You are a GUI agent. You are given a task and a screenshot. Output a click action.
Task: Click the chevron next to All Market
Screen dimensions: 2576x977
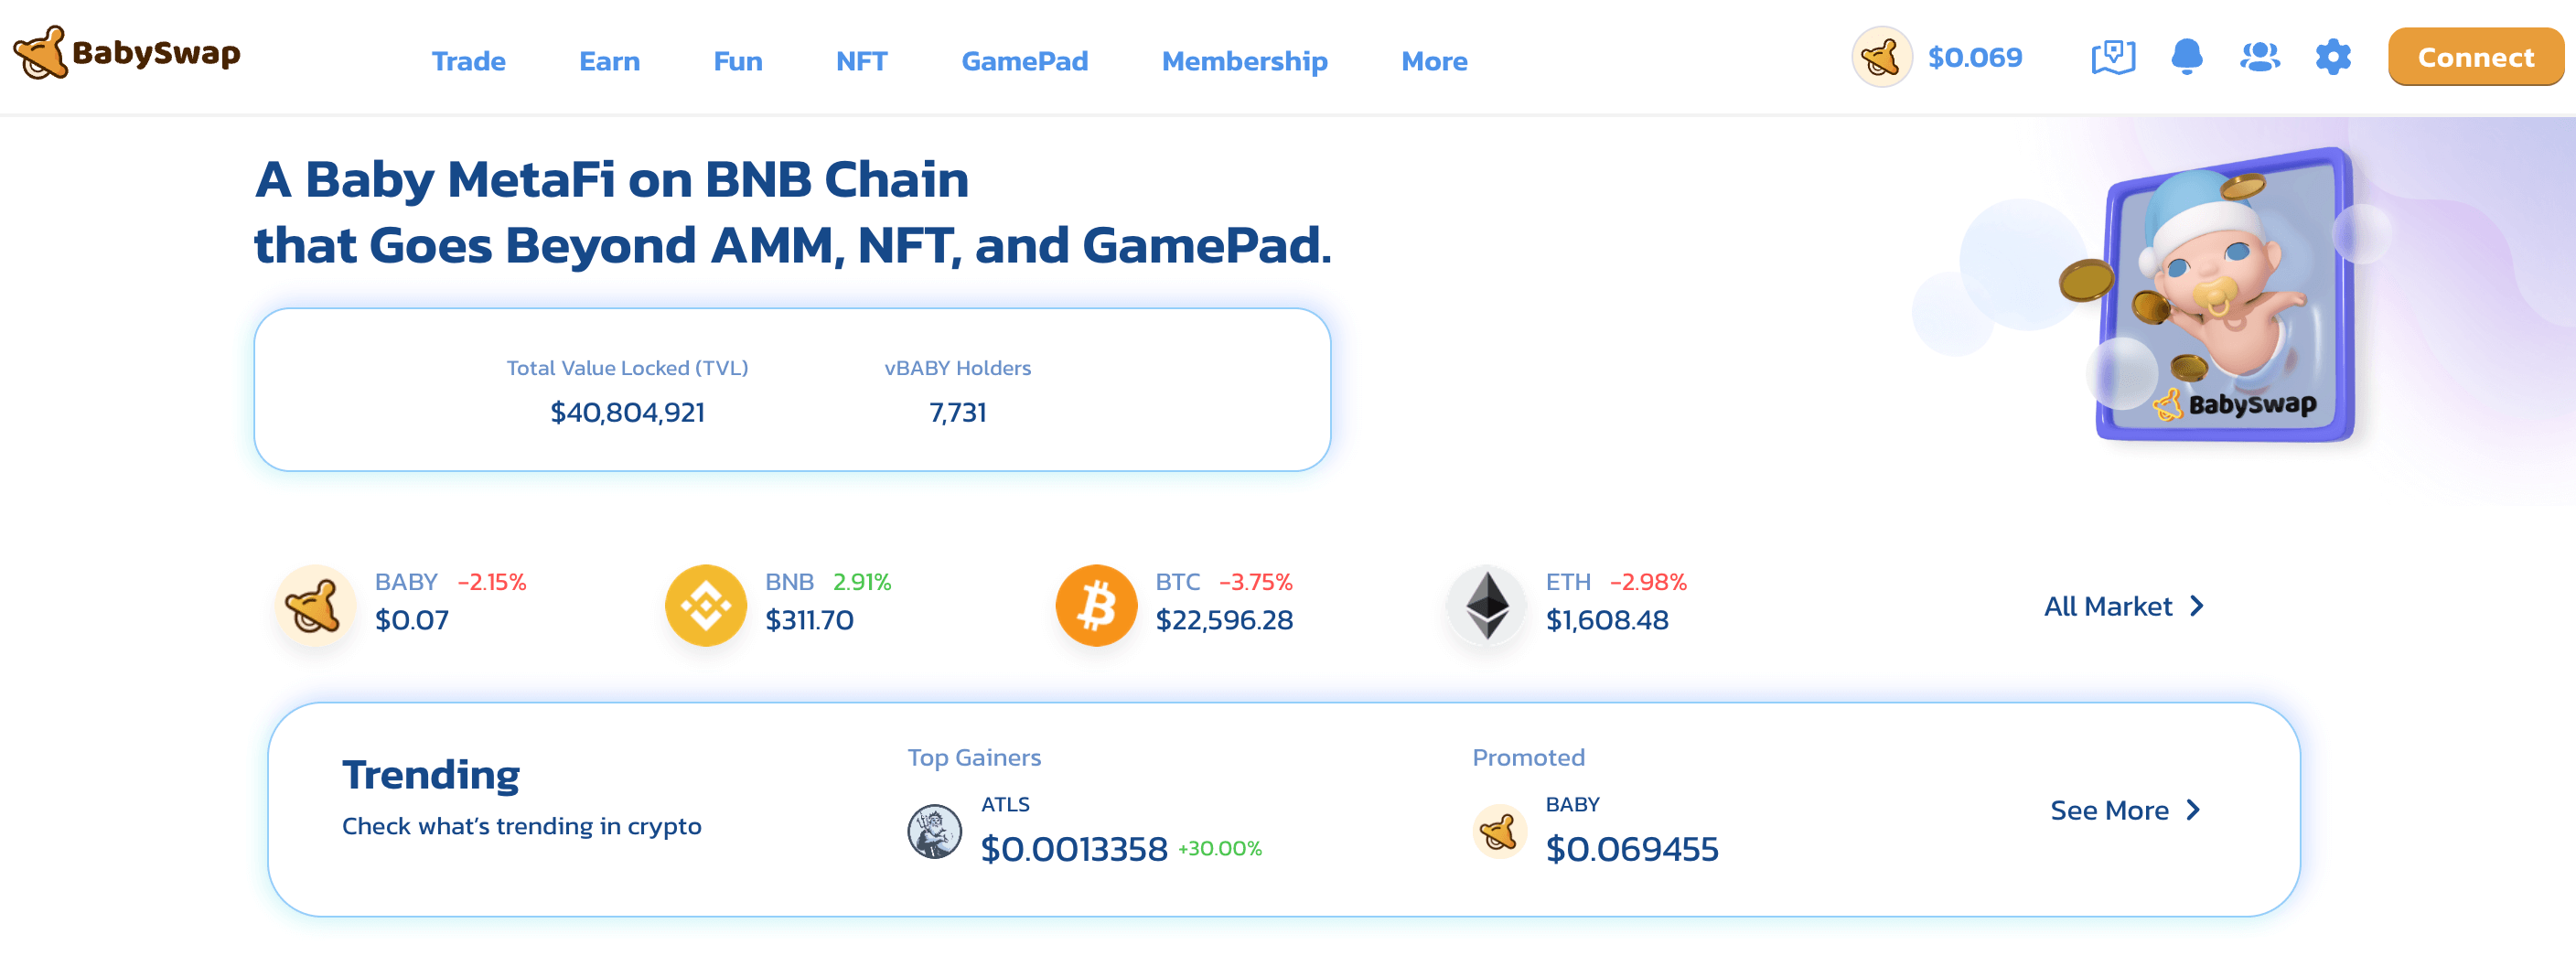(2196, 606)
